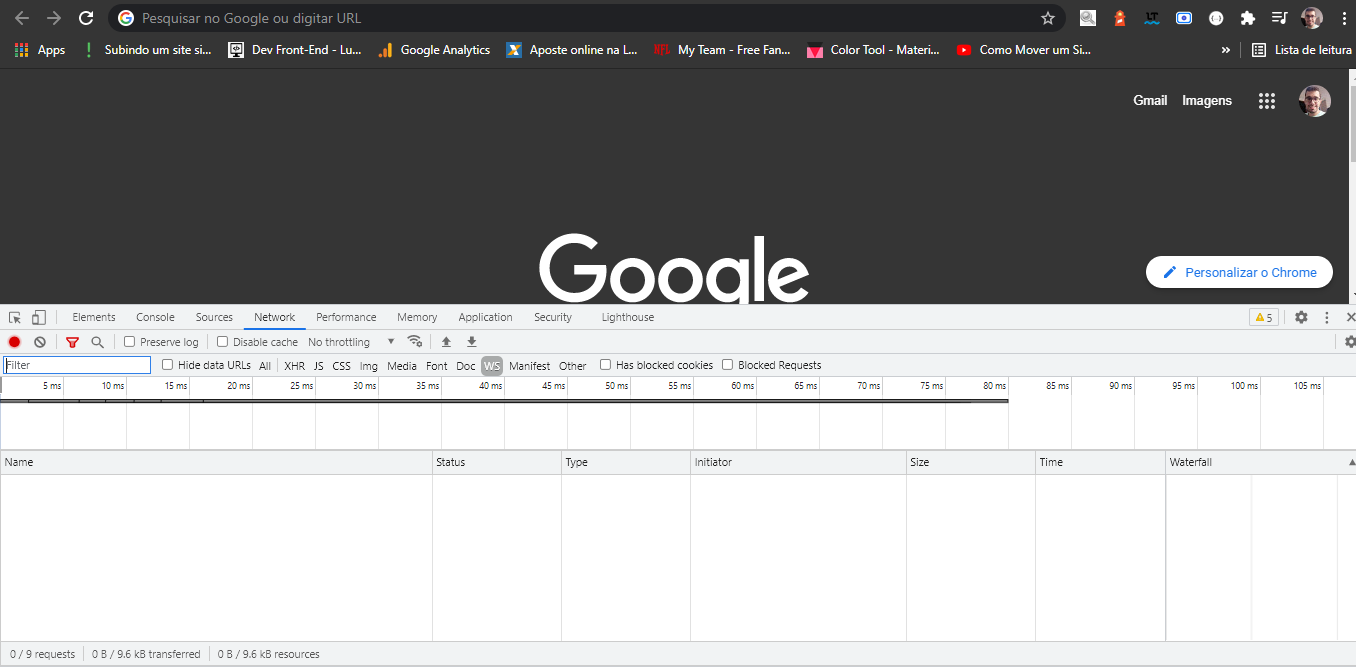The height and width of the screenshot is (667, 1356).
Task: Select the XHR filter type
Action: 294,366
